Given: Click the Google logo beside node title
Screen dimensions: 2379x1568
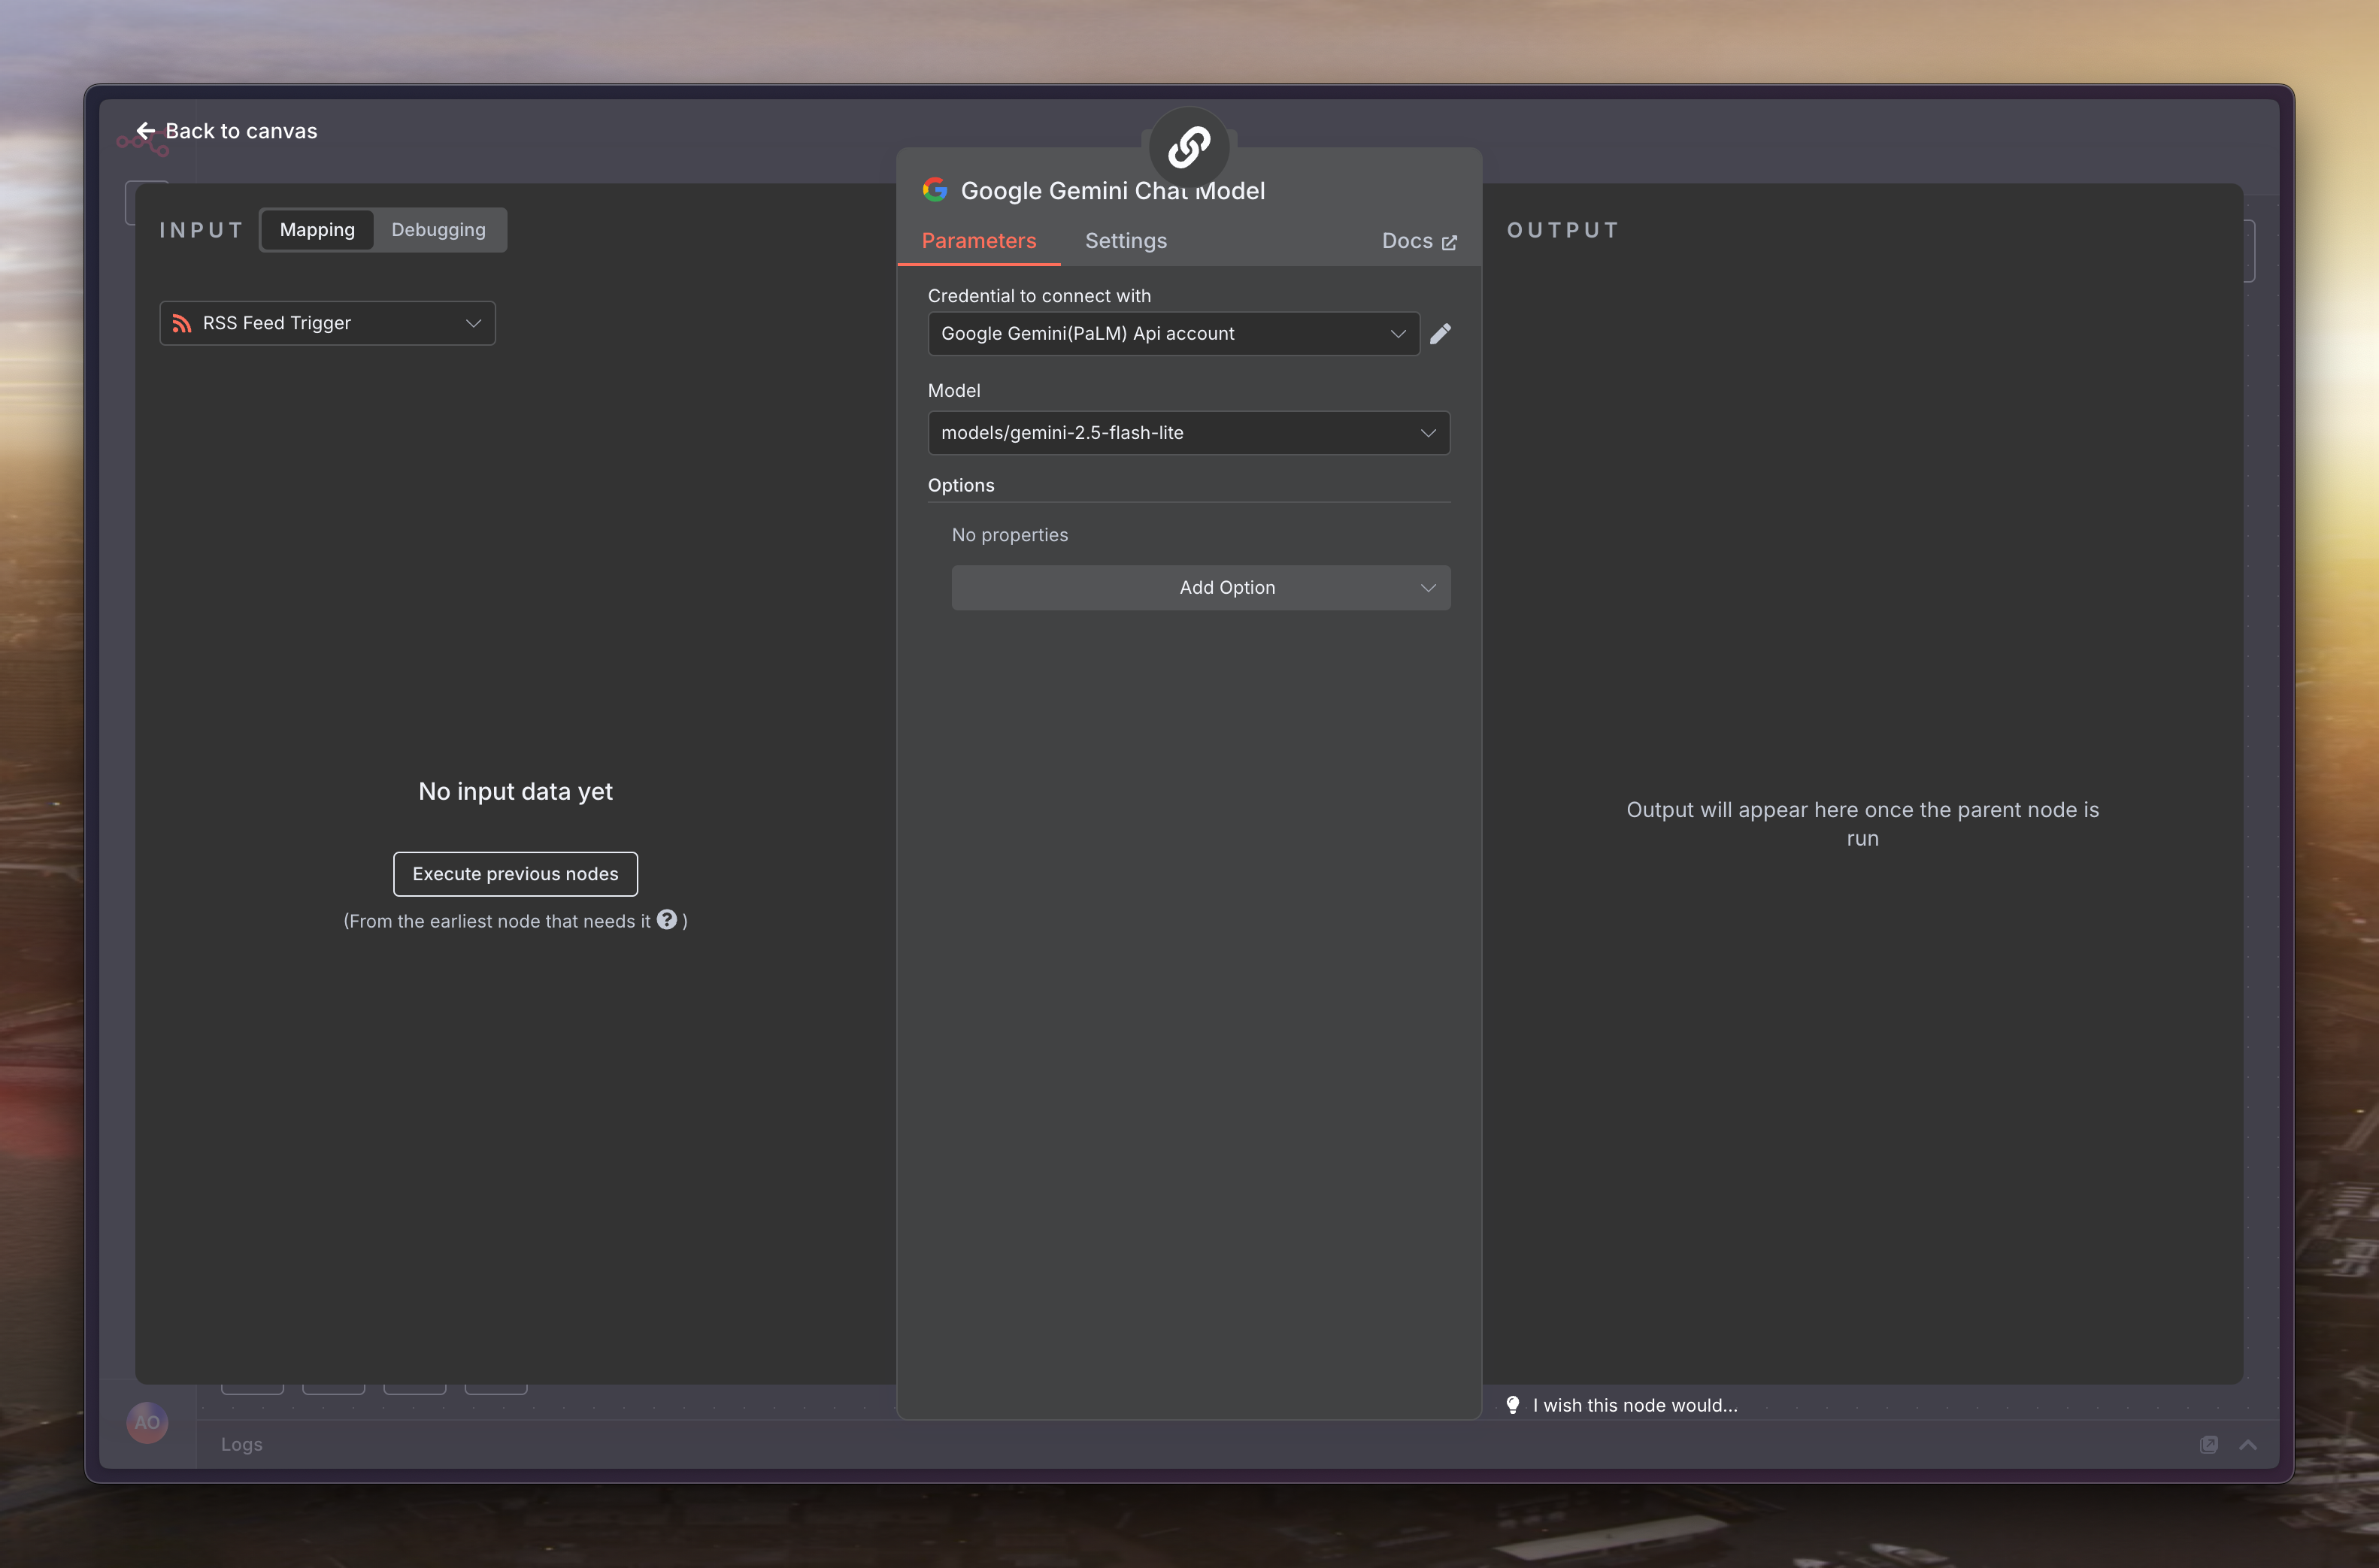Looking at the screenshot, I should click(935, 190).
